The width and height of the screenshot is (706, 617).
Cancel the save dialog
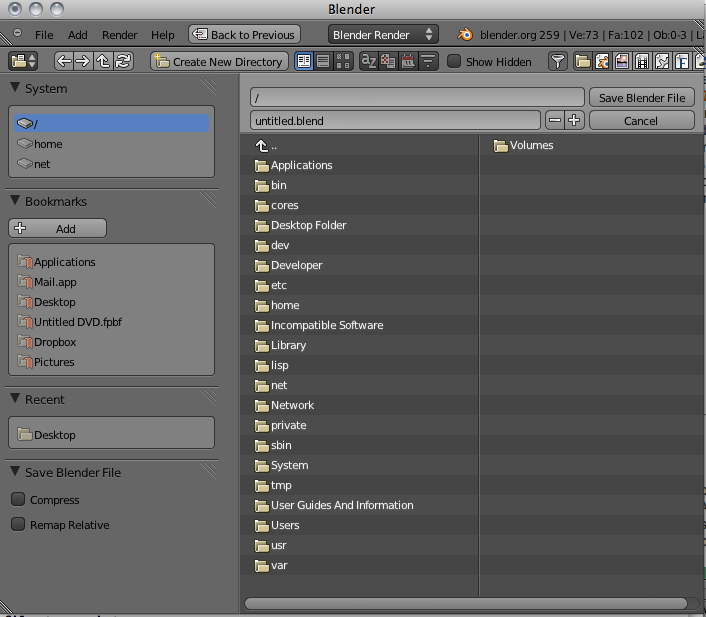tap(642, 120)
